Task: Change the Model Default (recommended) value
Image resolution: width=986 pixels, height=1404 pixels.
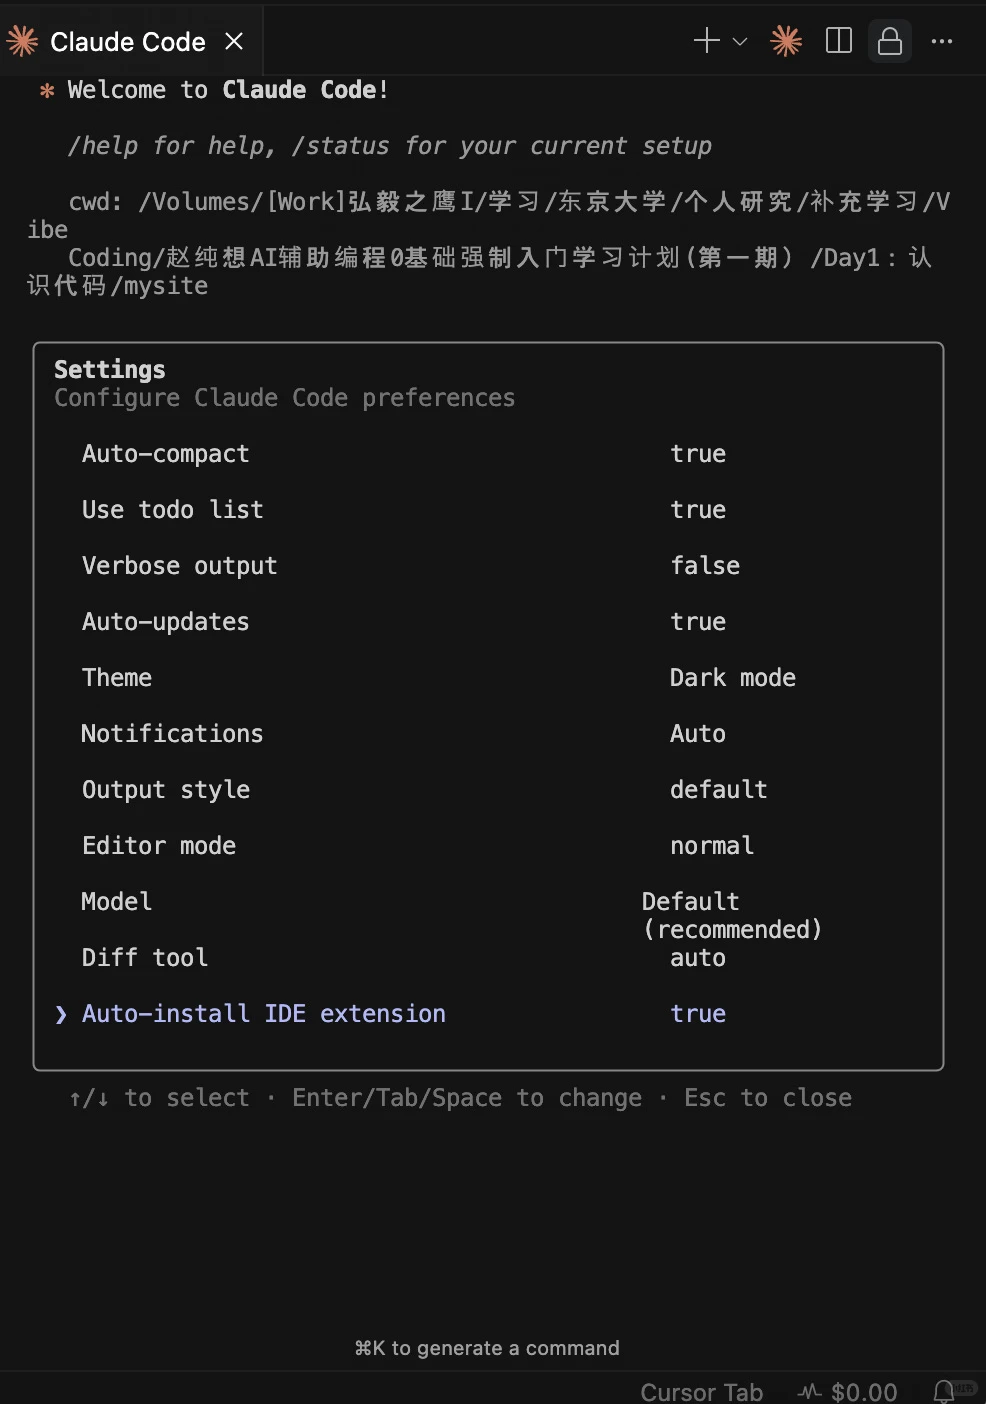Action: [732, 916]
